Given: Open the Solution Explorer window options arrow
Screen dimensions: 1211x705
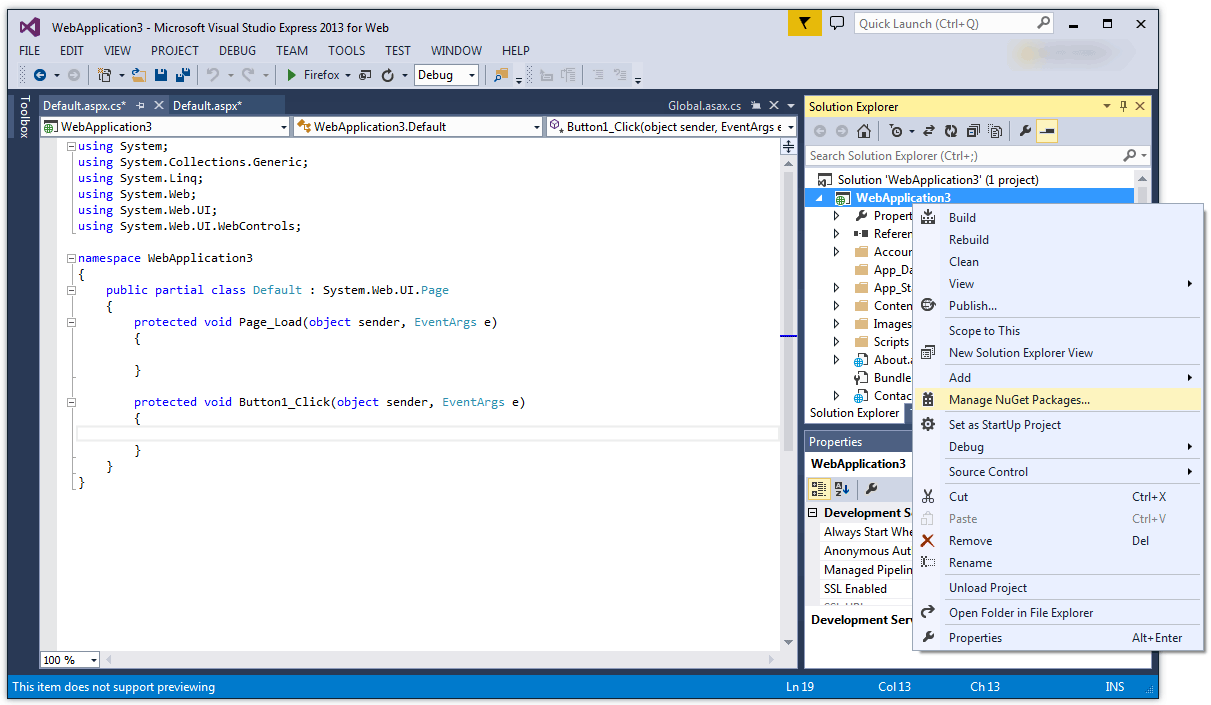Looking at the screenshot, I should point(1107,106).
